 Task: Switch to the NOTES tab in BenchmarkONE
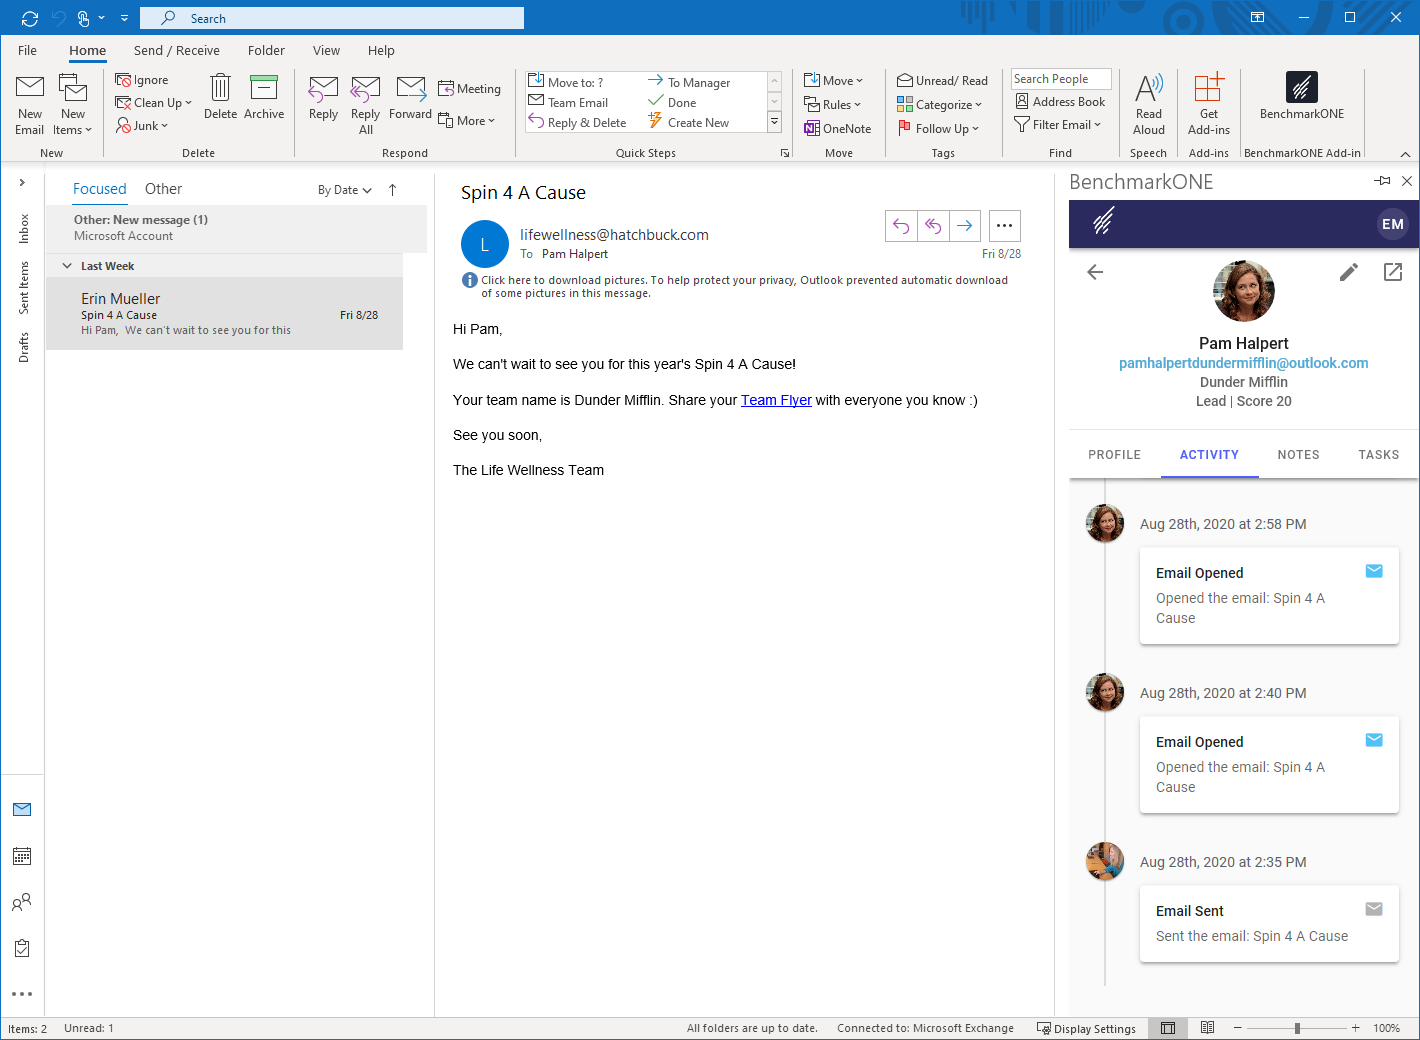(1298, 454)
